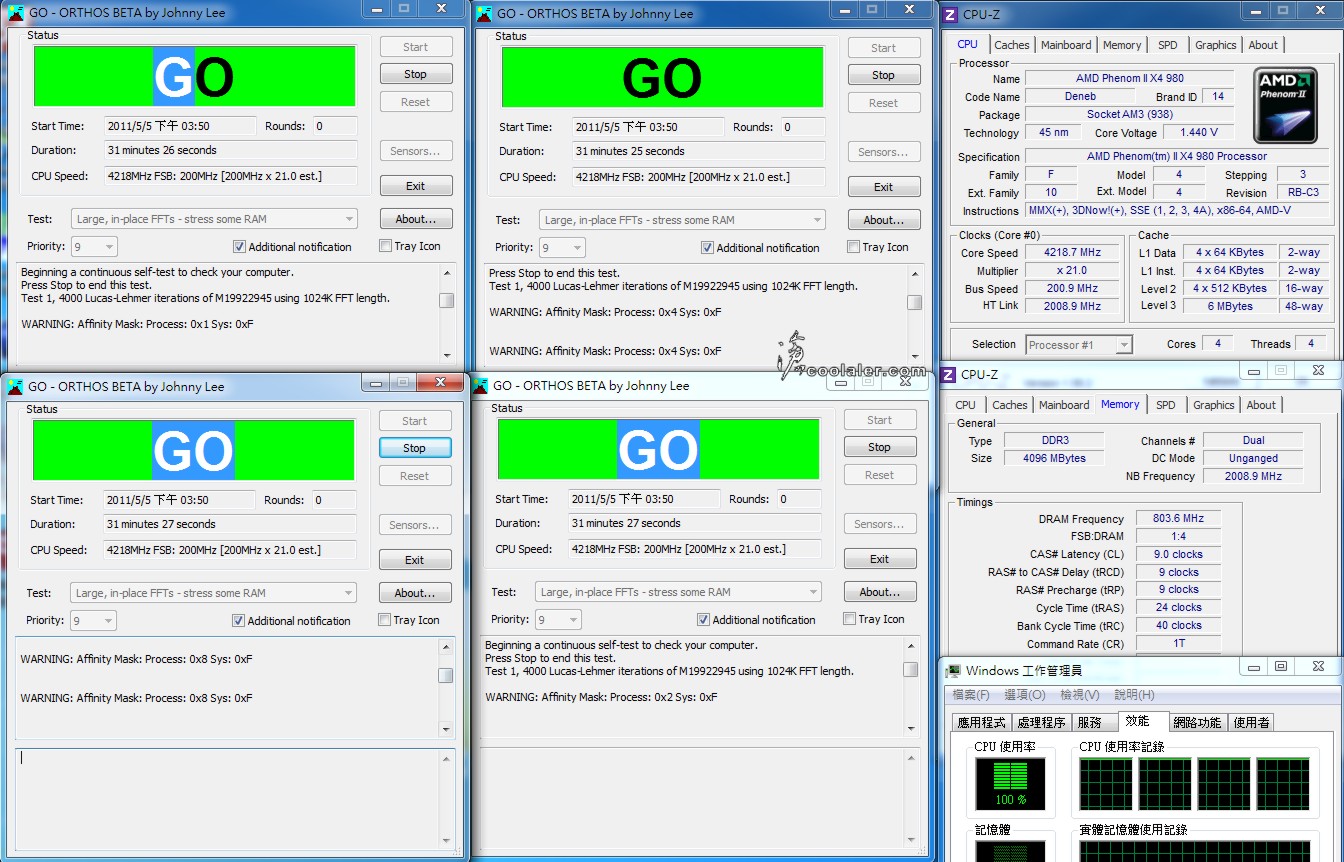The height and width of the screenshot is (862, 1344).
Task: Open Test dropdown in 0x2 ORTHOS window
Action: point(678,592)
